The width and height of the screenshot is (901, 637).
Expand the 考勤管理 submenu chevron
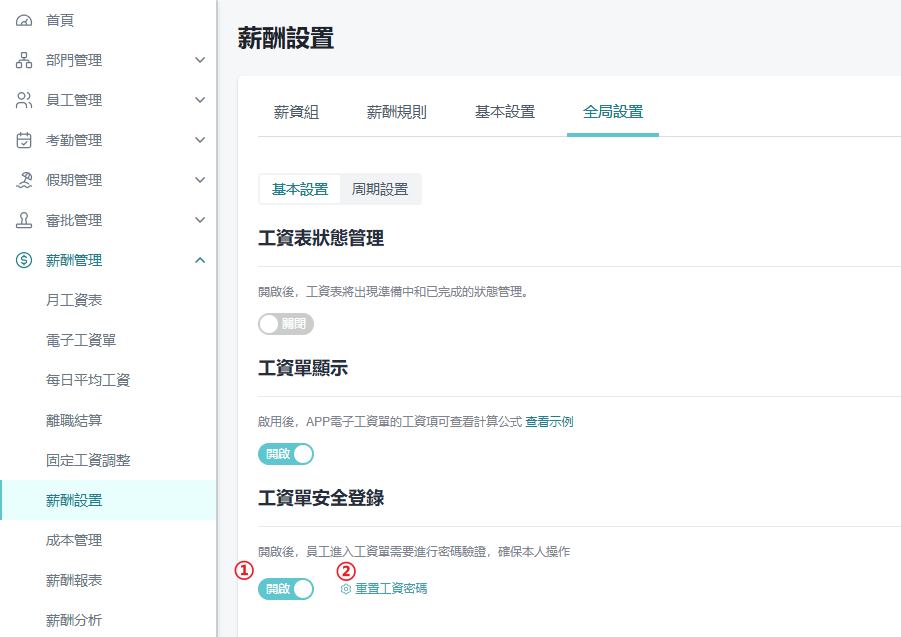[200, 140]
